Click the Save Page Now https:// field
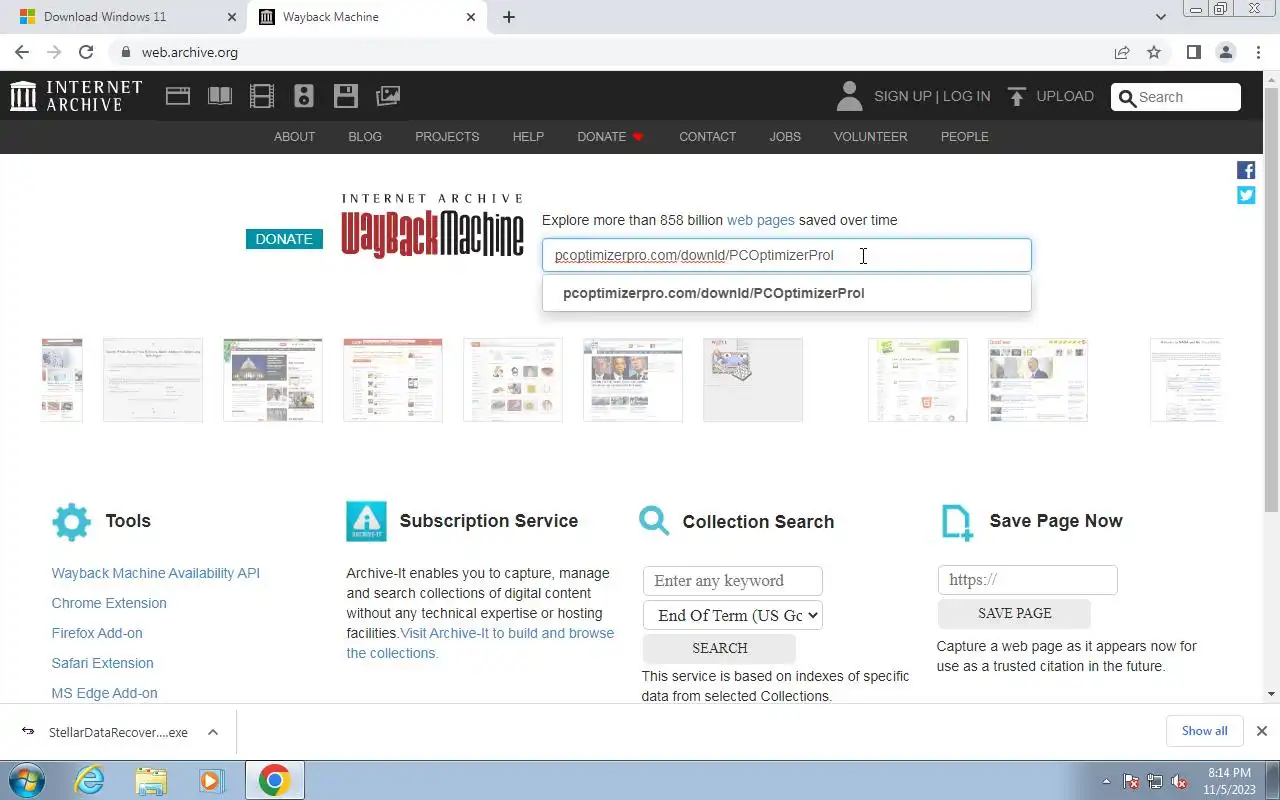This screenshot has width=1280, height=800. coord(1027,580)
